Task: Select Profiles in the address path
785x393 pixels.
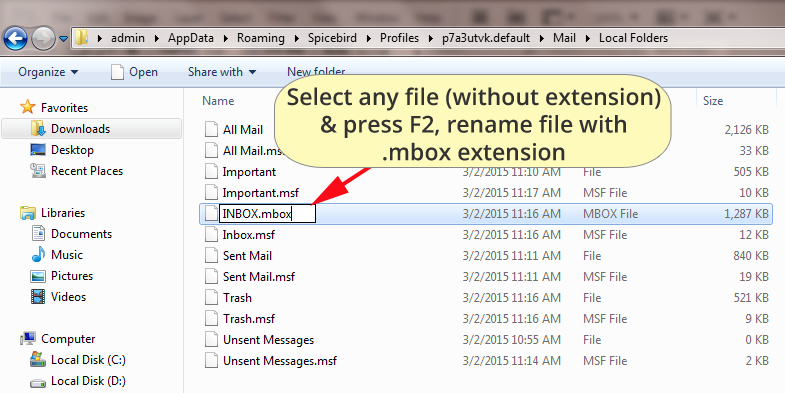Action: tap(399, 38)
